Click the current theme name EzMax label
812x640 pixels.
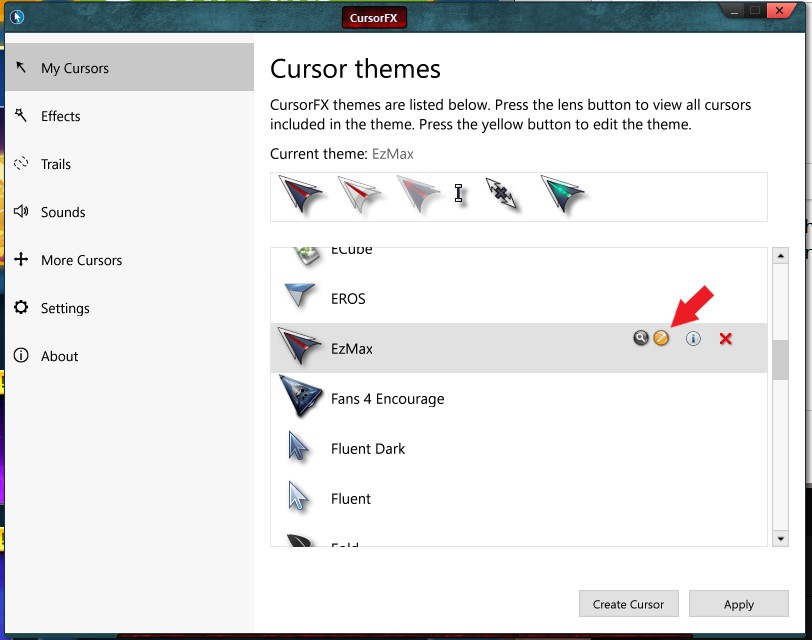(393, 154)
